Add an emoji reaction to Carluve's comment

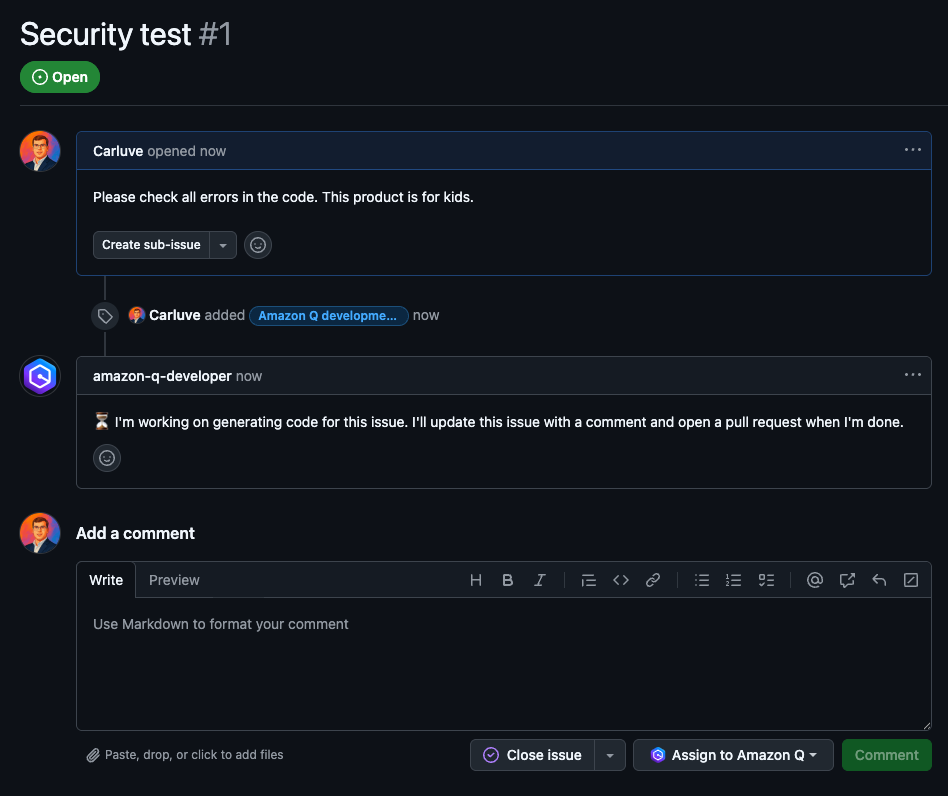(x=257, y=244)
